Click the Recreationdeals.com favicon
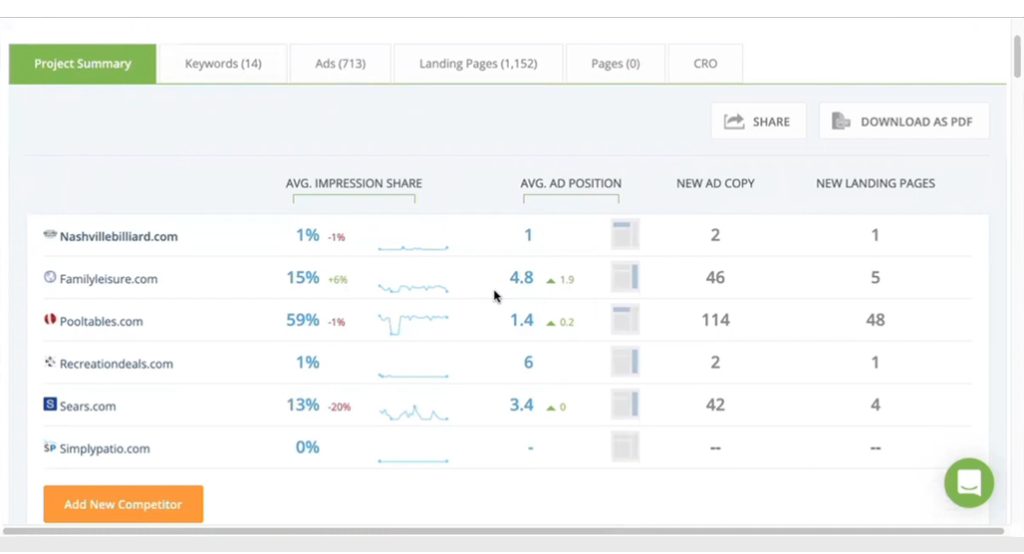This screenshot has width=1024, height=554. click(50, 362)
